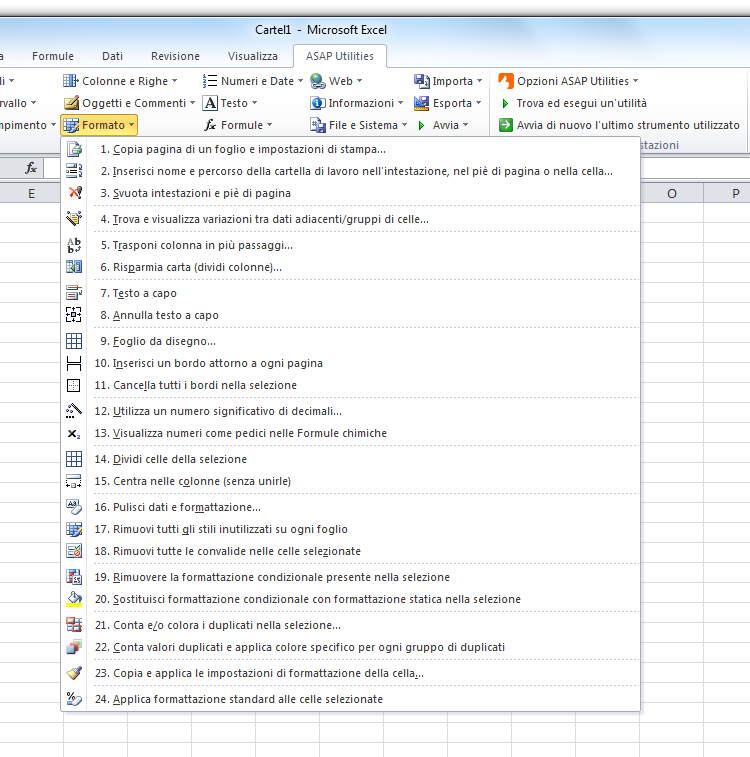Viewport: 750px width, 757px height.
Task: Click the paper saver icon beside item 6
Action: [x=74, y=267]
